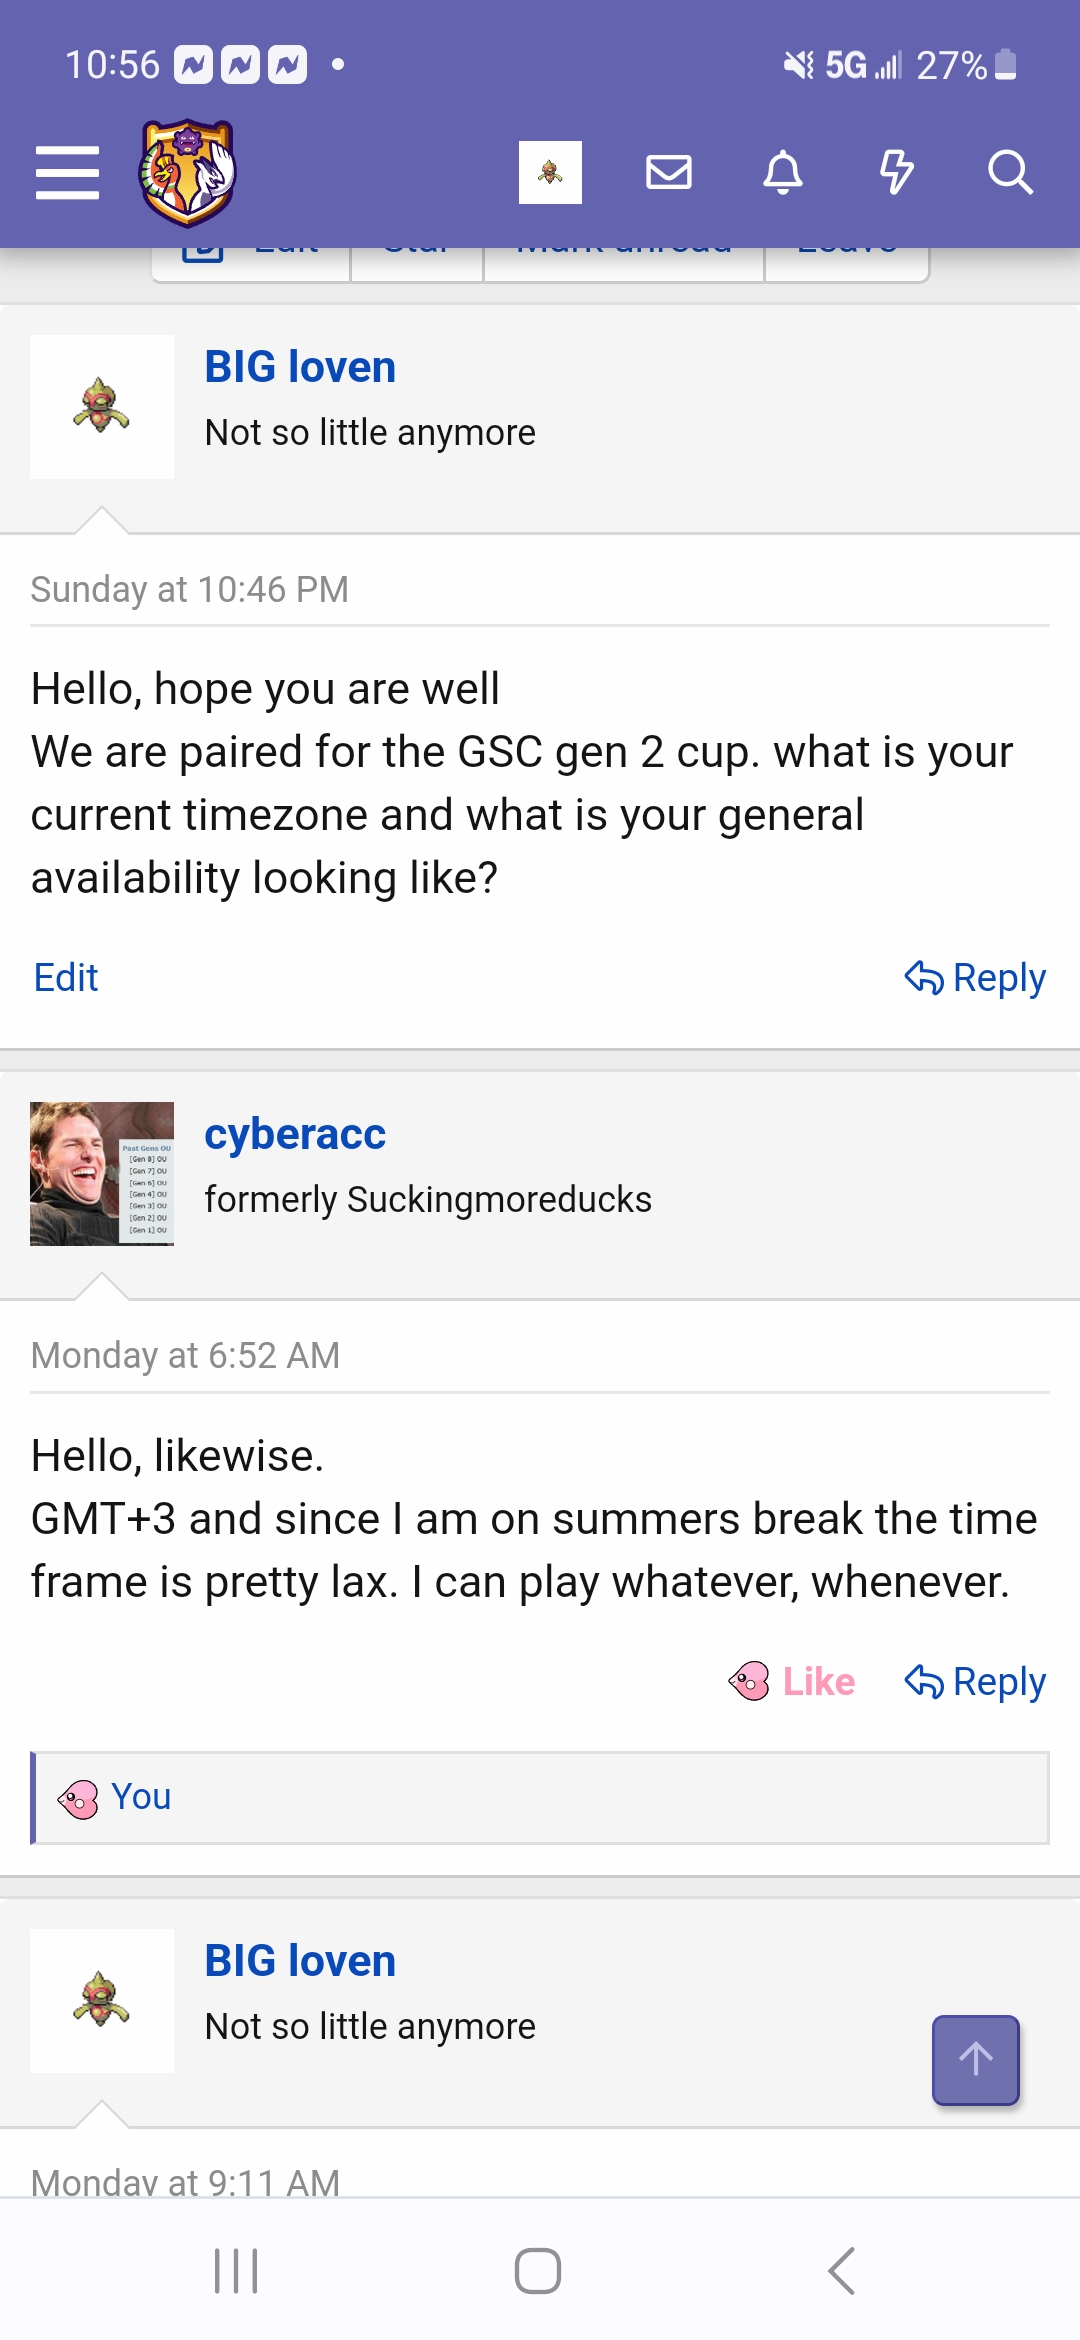Open the envelope conversations inbox
The height and width of the screenshot is (2340, 1080).
[669, 172]
